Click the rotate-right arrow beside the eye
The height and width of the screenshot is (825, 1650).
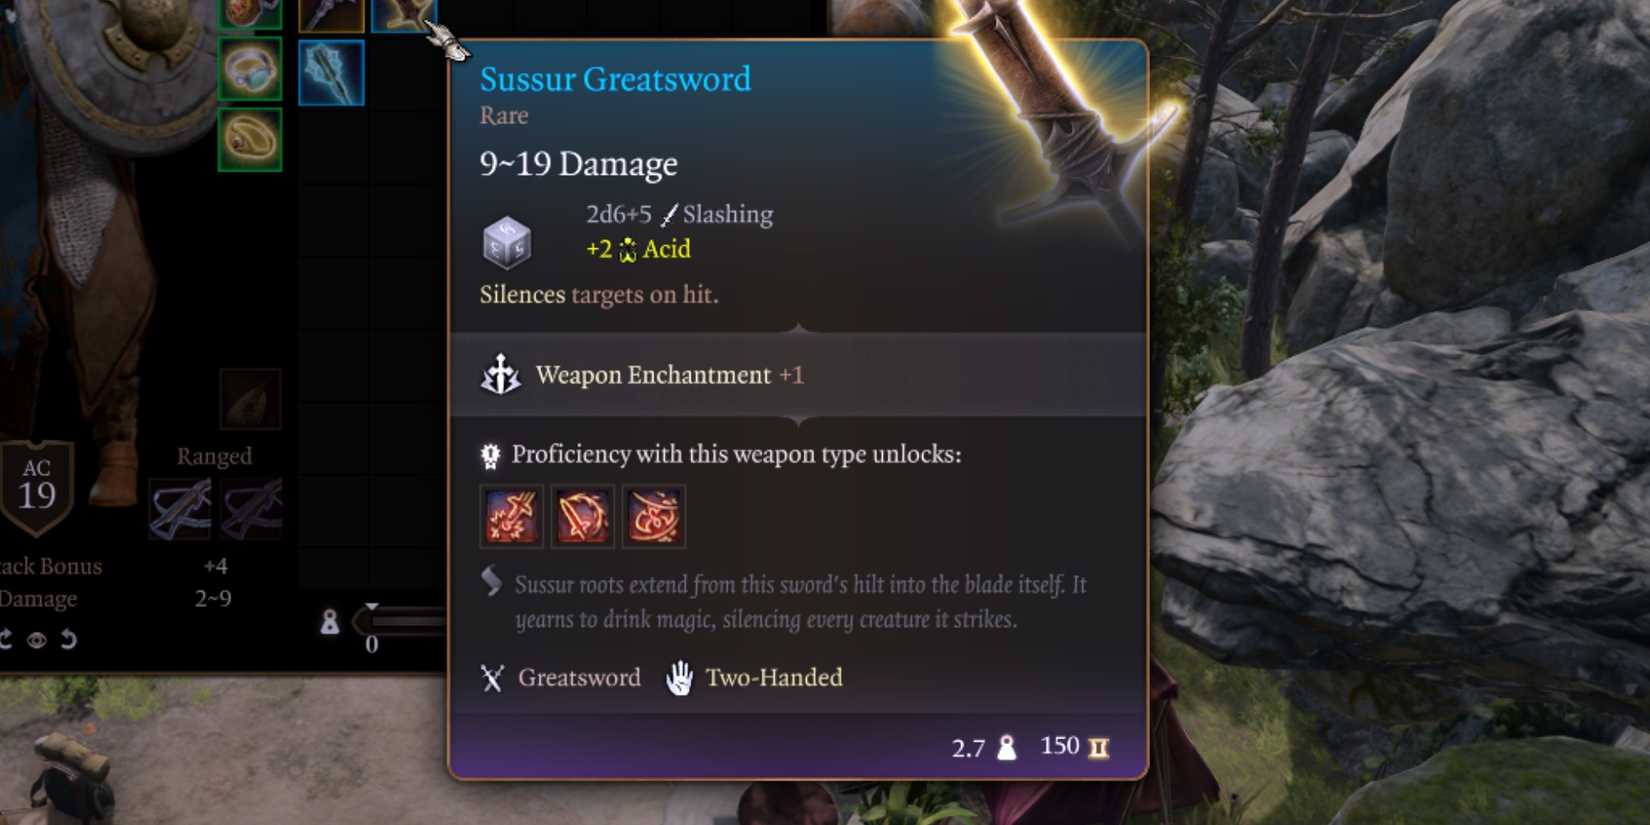coord(68,639)
